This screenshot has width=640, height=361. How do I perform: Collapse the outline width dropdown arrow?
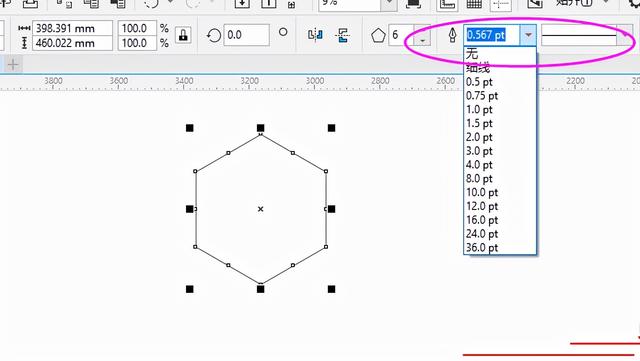coord(528,35)
